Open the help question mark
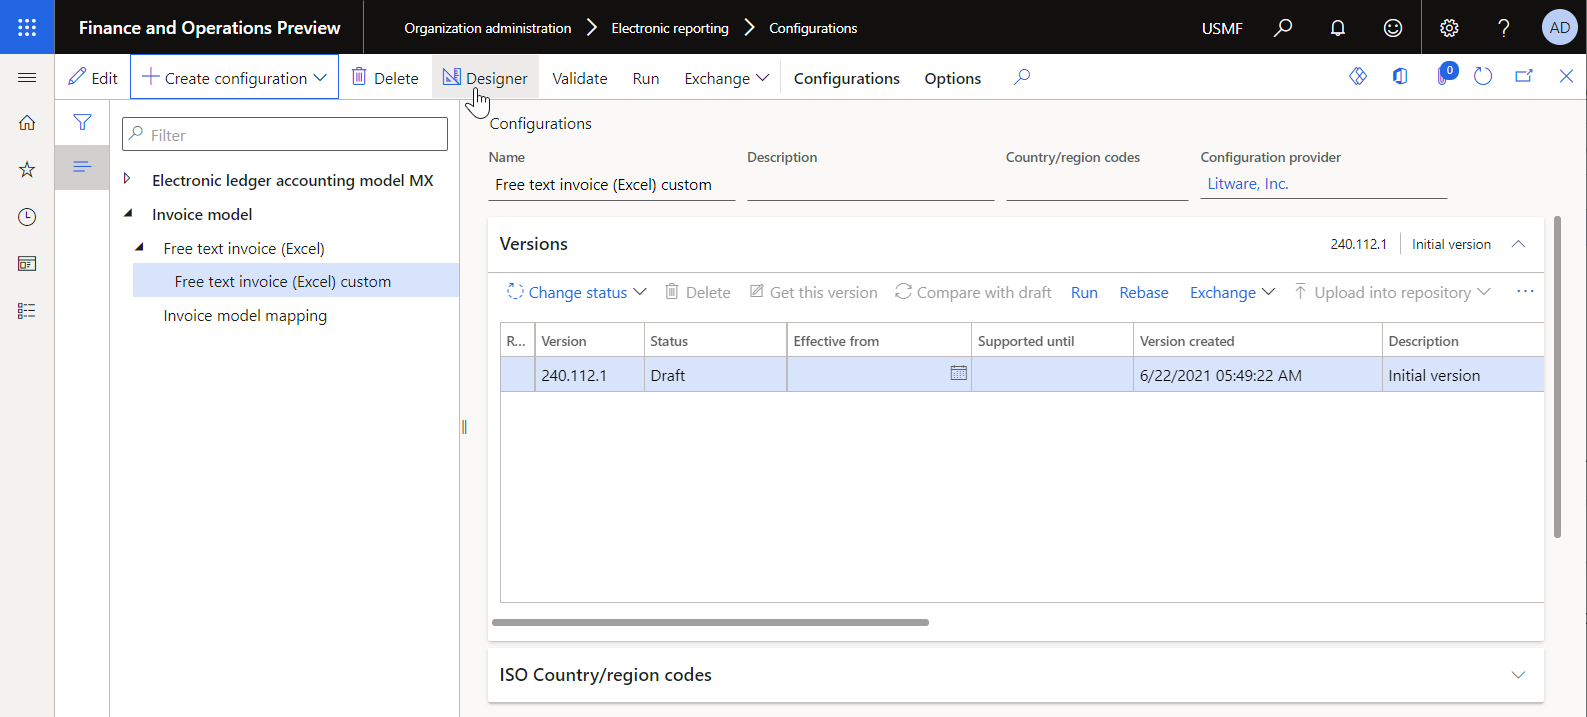Screen dimensions: 1587x717 tap(1504, 28)
